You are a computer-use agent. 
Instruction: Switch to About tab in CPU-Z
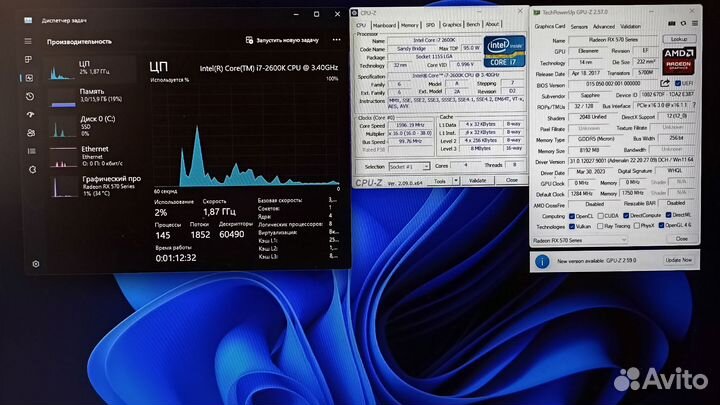coord(492,24)
